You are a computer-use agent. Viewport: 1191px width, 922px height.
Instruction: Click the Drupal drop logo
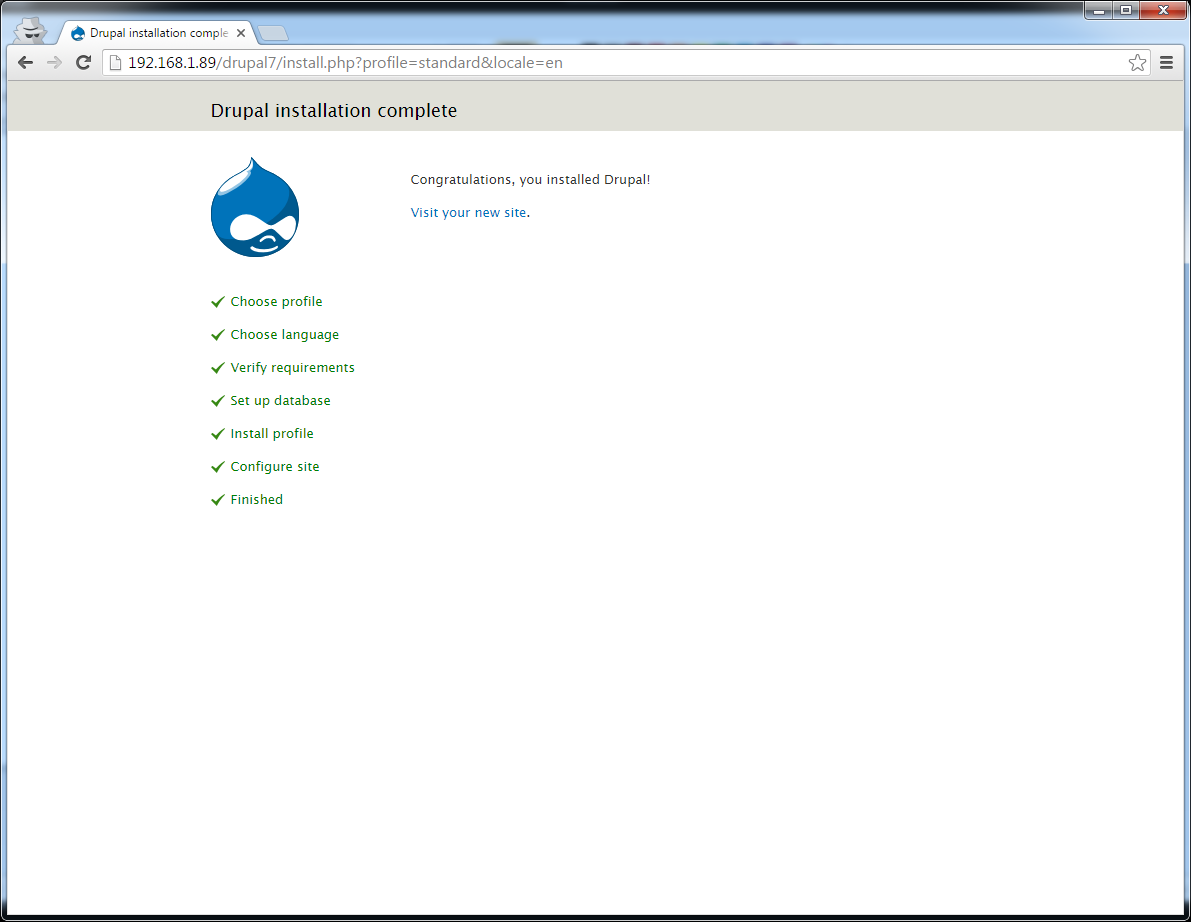coord(254,207)
